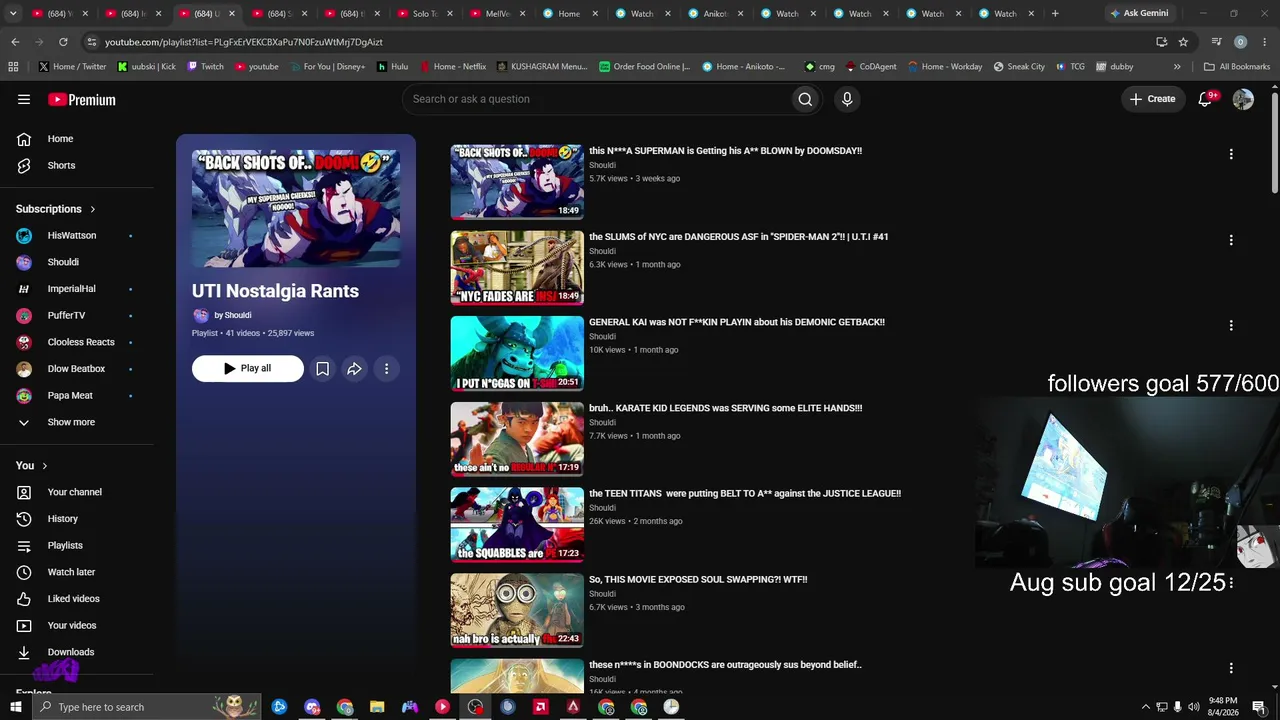This screenshot has width=1280, height=720.
Task: Open the SOUL SWAPPING video thumbnail
Action: pos(517,610)
